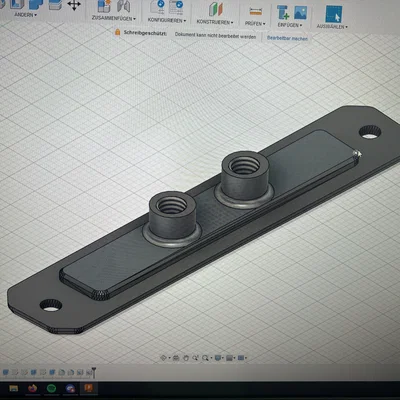Image resolution: width=400 pixels, height=400 pixels.
Task: Select the Move/Copy arrows tool
Action: [x=74, y=5]
